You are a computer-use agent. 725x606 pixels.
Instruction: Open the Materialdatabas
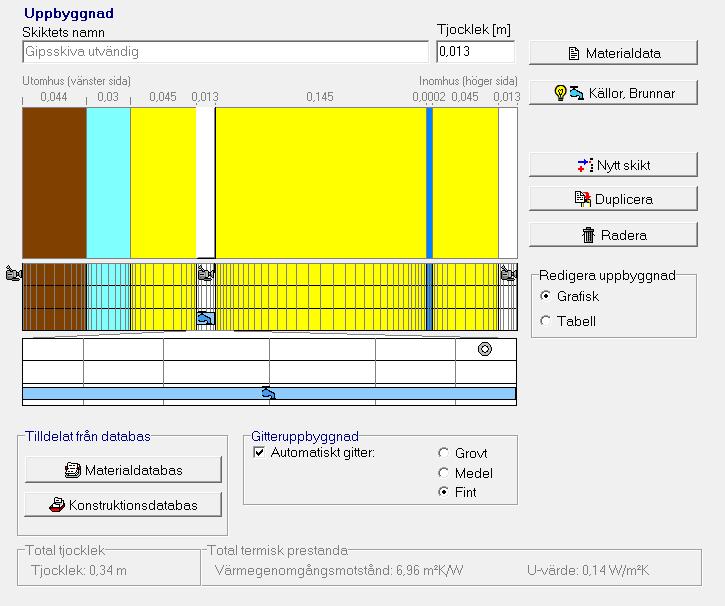click(x=123, y=470)
